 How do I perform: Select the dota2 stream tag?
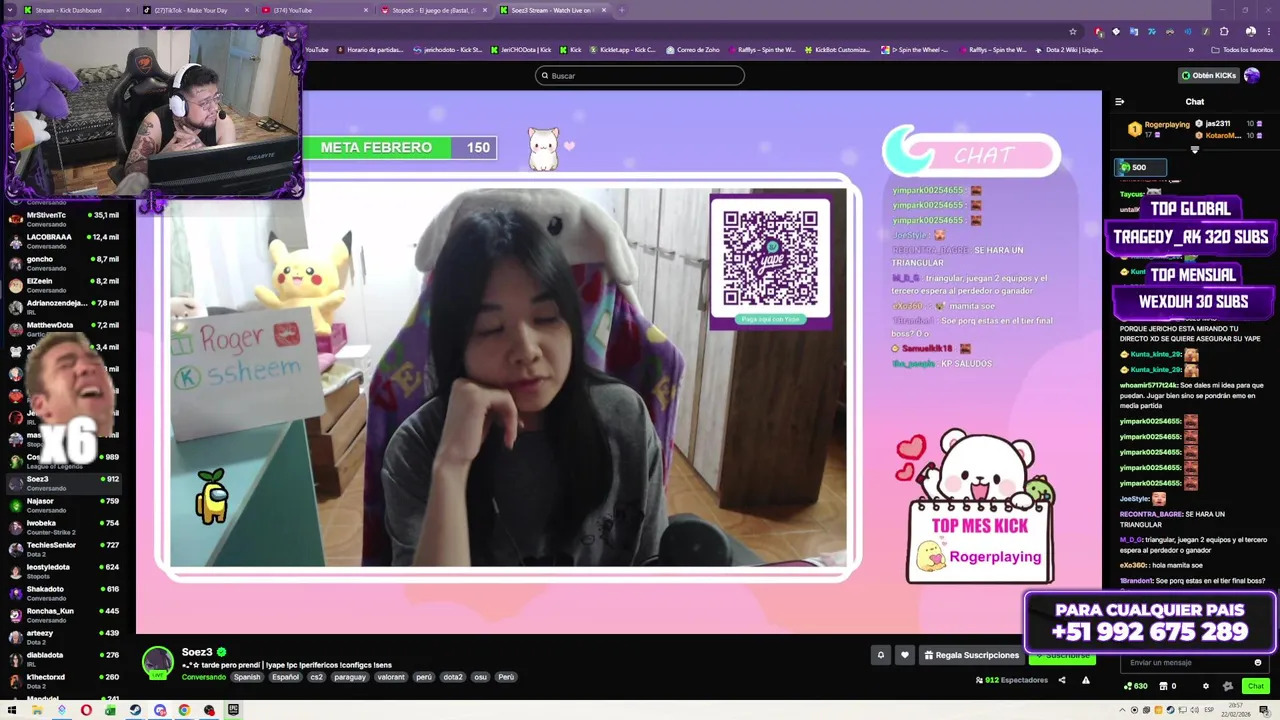(453, 677)
